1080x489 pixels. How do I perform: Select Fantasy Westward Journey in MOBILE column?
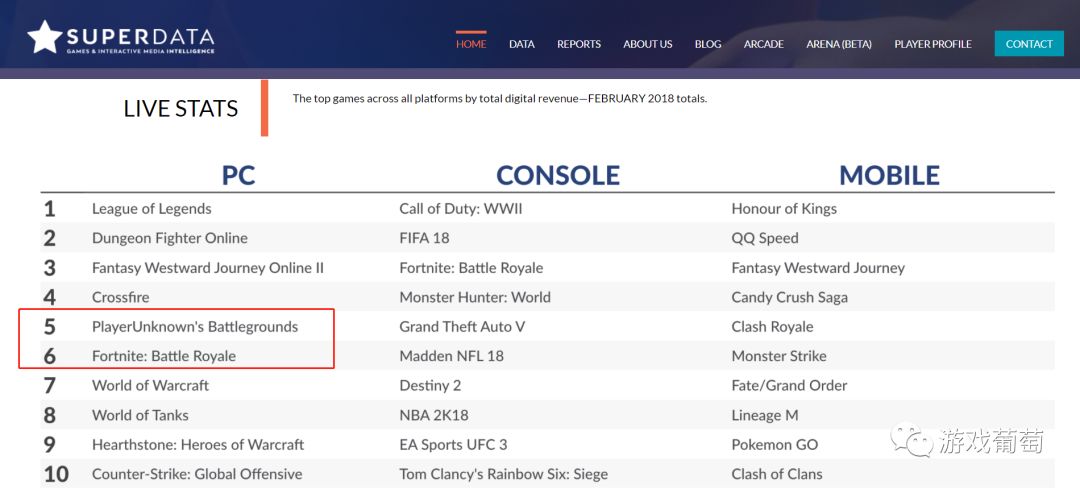[x=818, y=268]
